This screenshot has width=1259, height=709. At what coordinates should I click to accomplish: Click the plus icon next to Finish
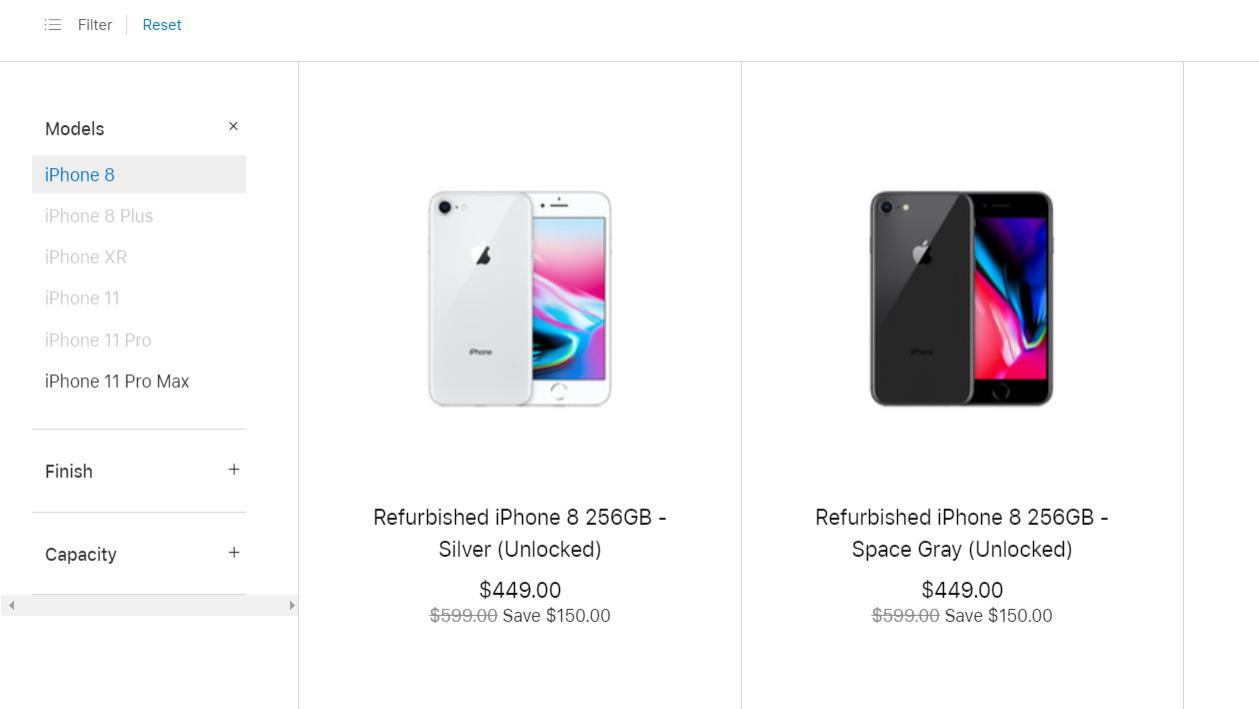(233, 469)
